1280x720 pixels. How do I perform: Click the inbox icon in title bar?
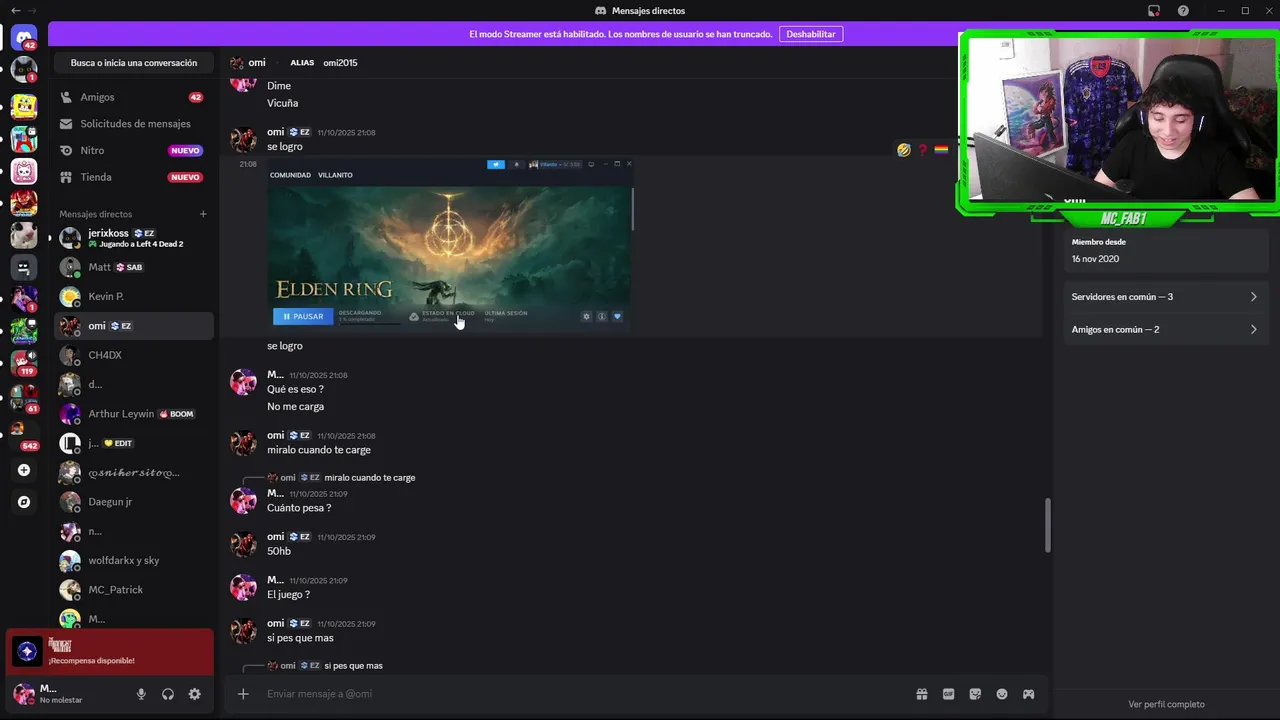(1154, 11)
